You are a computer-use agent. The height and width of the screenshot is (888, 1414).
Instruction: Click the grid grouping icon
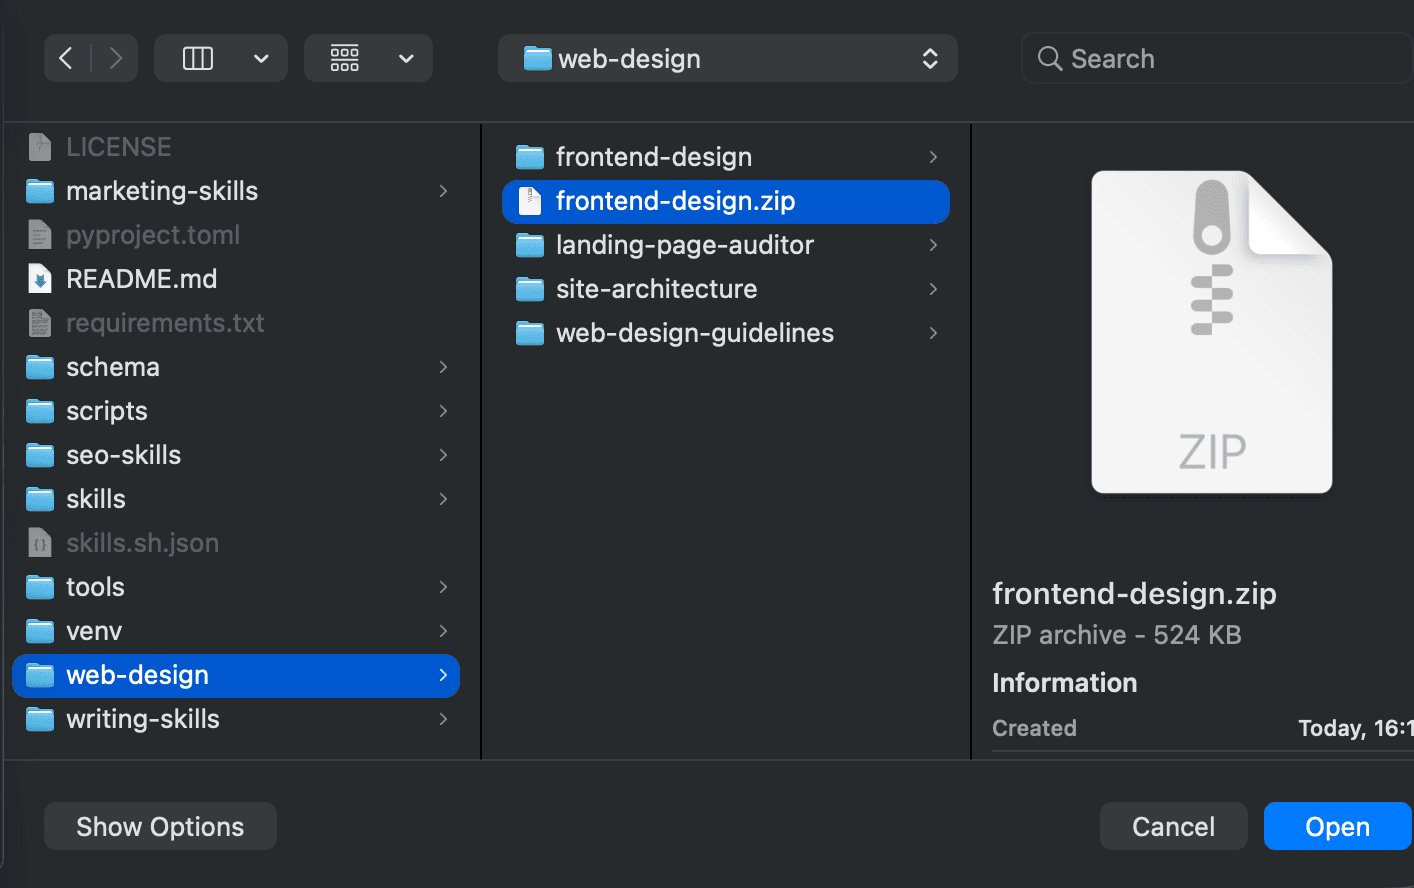[x=345, y=58]
